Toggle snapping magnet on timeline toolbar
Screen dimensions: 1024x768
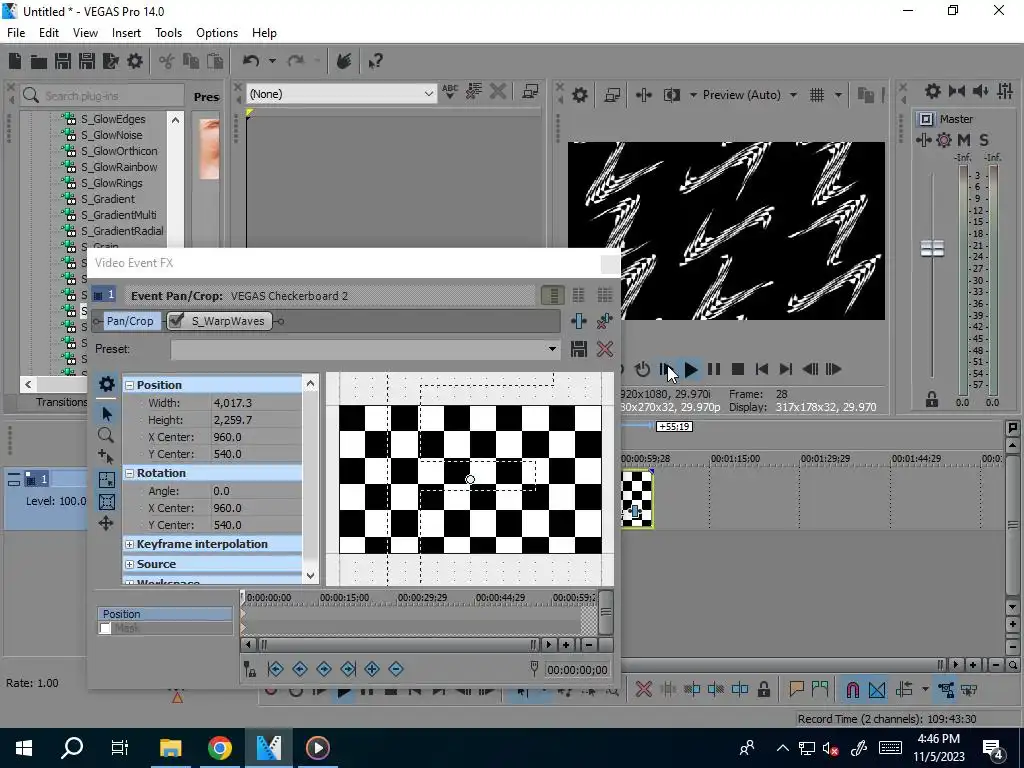pos(853,690)
